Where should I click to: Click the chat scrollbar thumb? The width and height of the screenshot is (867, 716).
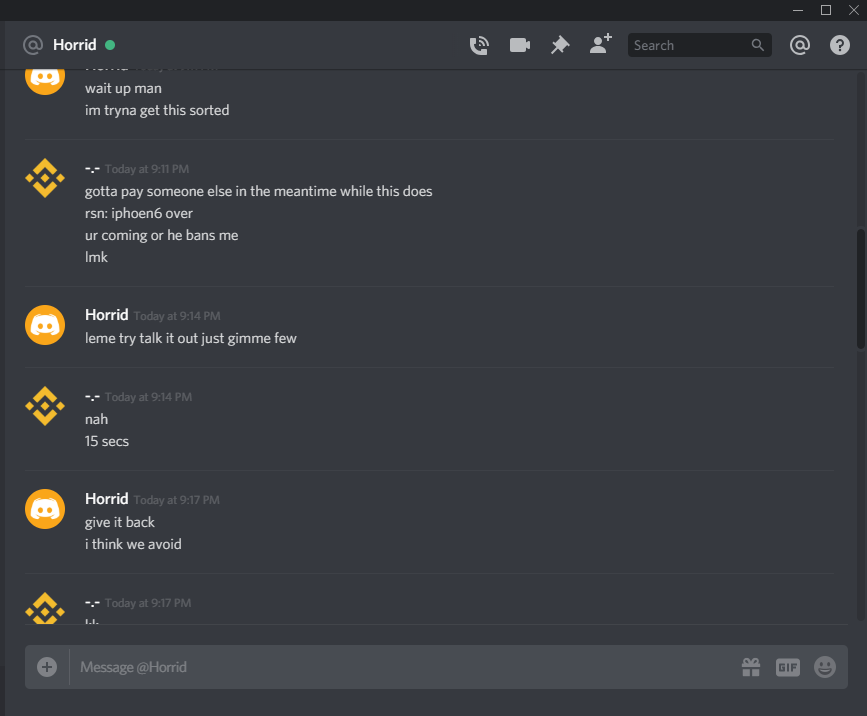861,288
